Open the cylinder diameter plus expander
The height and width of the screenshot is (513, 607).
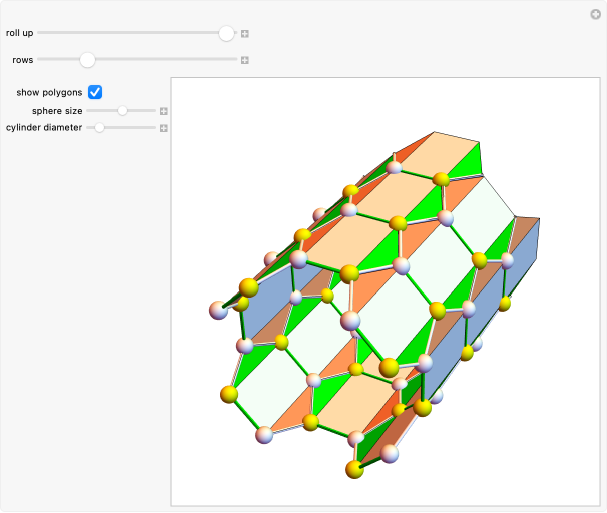tap(164, 128)
